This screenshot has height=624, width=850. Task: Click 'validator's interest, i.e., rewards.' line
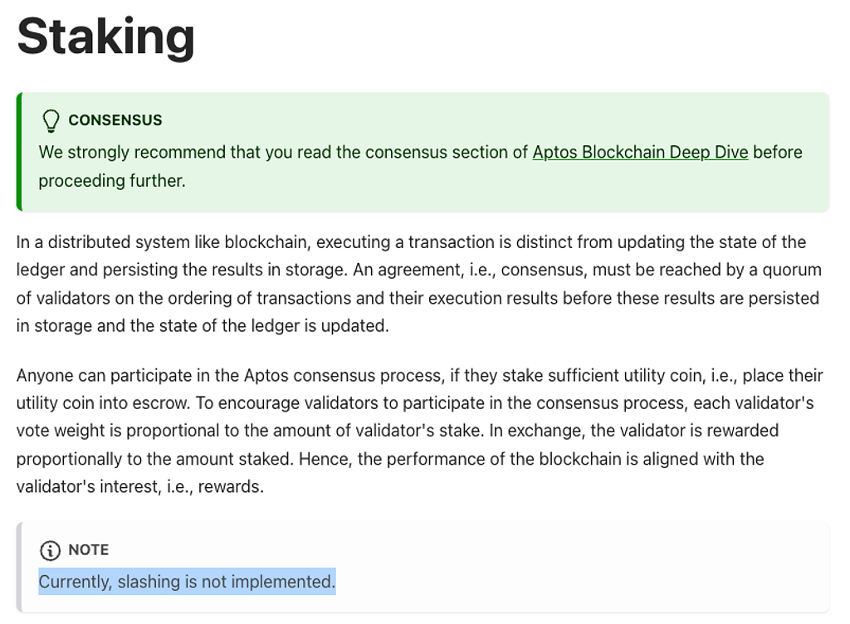click(140, 487)
